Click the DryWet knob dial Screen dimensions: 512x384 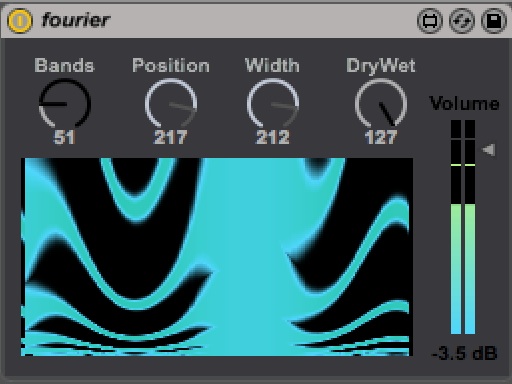[x=381, y=104]
